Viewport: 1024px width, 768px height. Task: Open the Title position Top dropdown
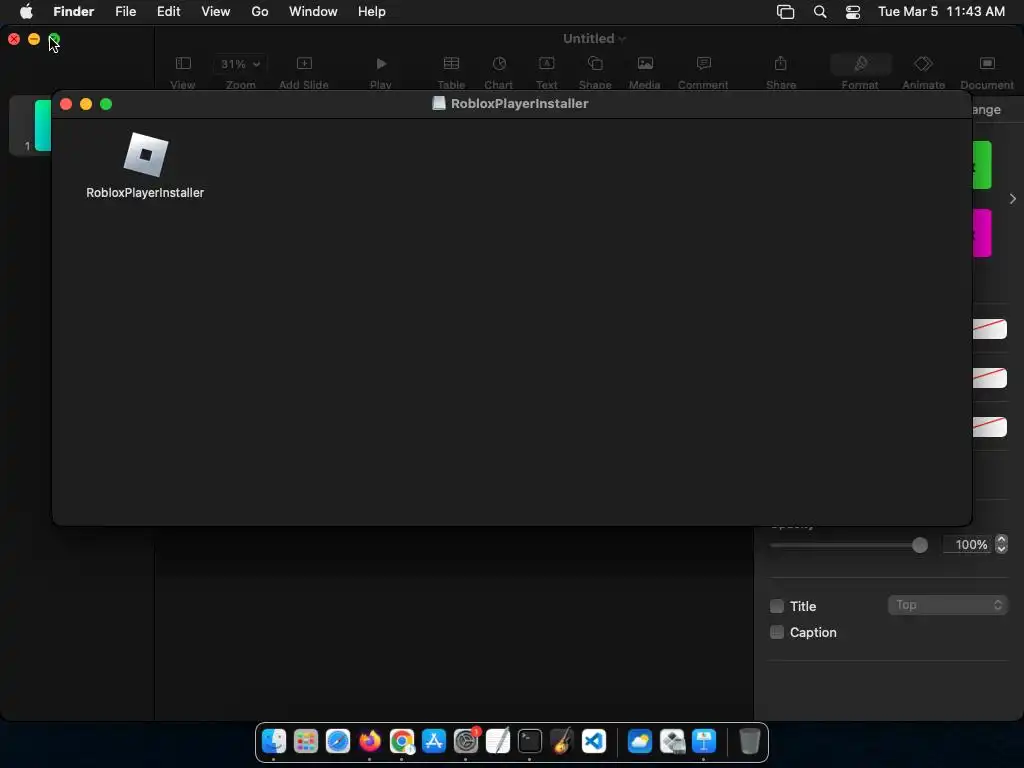(948, 605)
